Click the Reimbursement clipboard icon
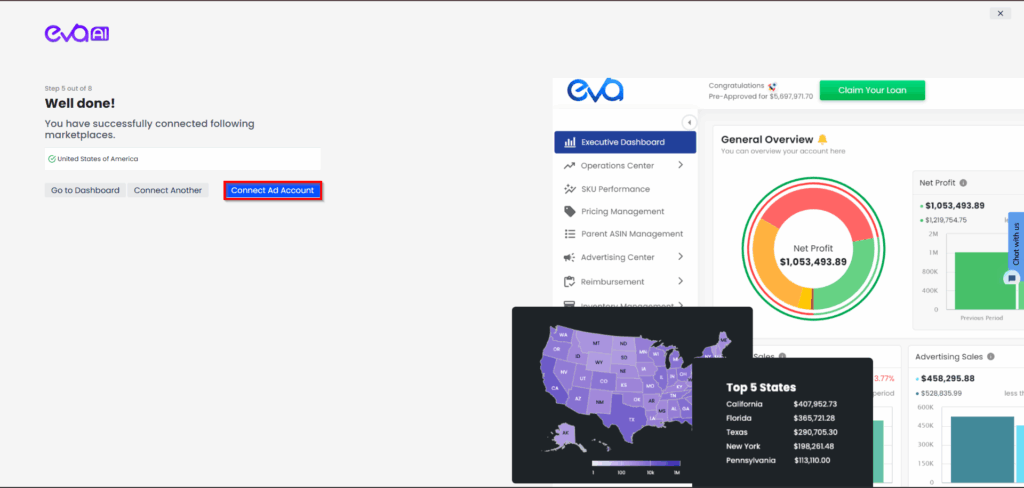 pyautogui.click(x=569, y=282)
